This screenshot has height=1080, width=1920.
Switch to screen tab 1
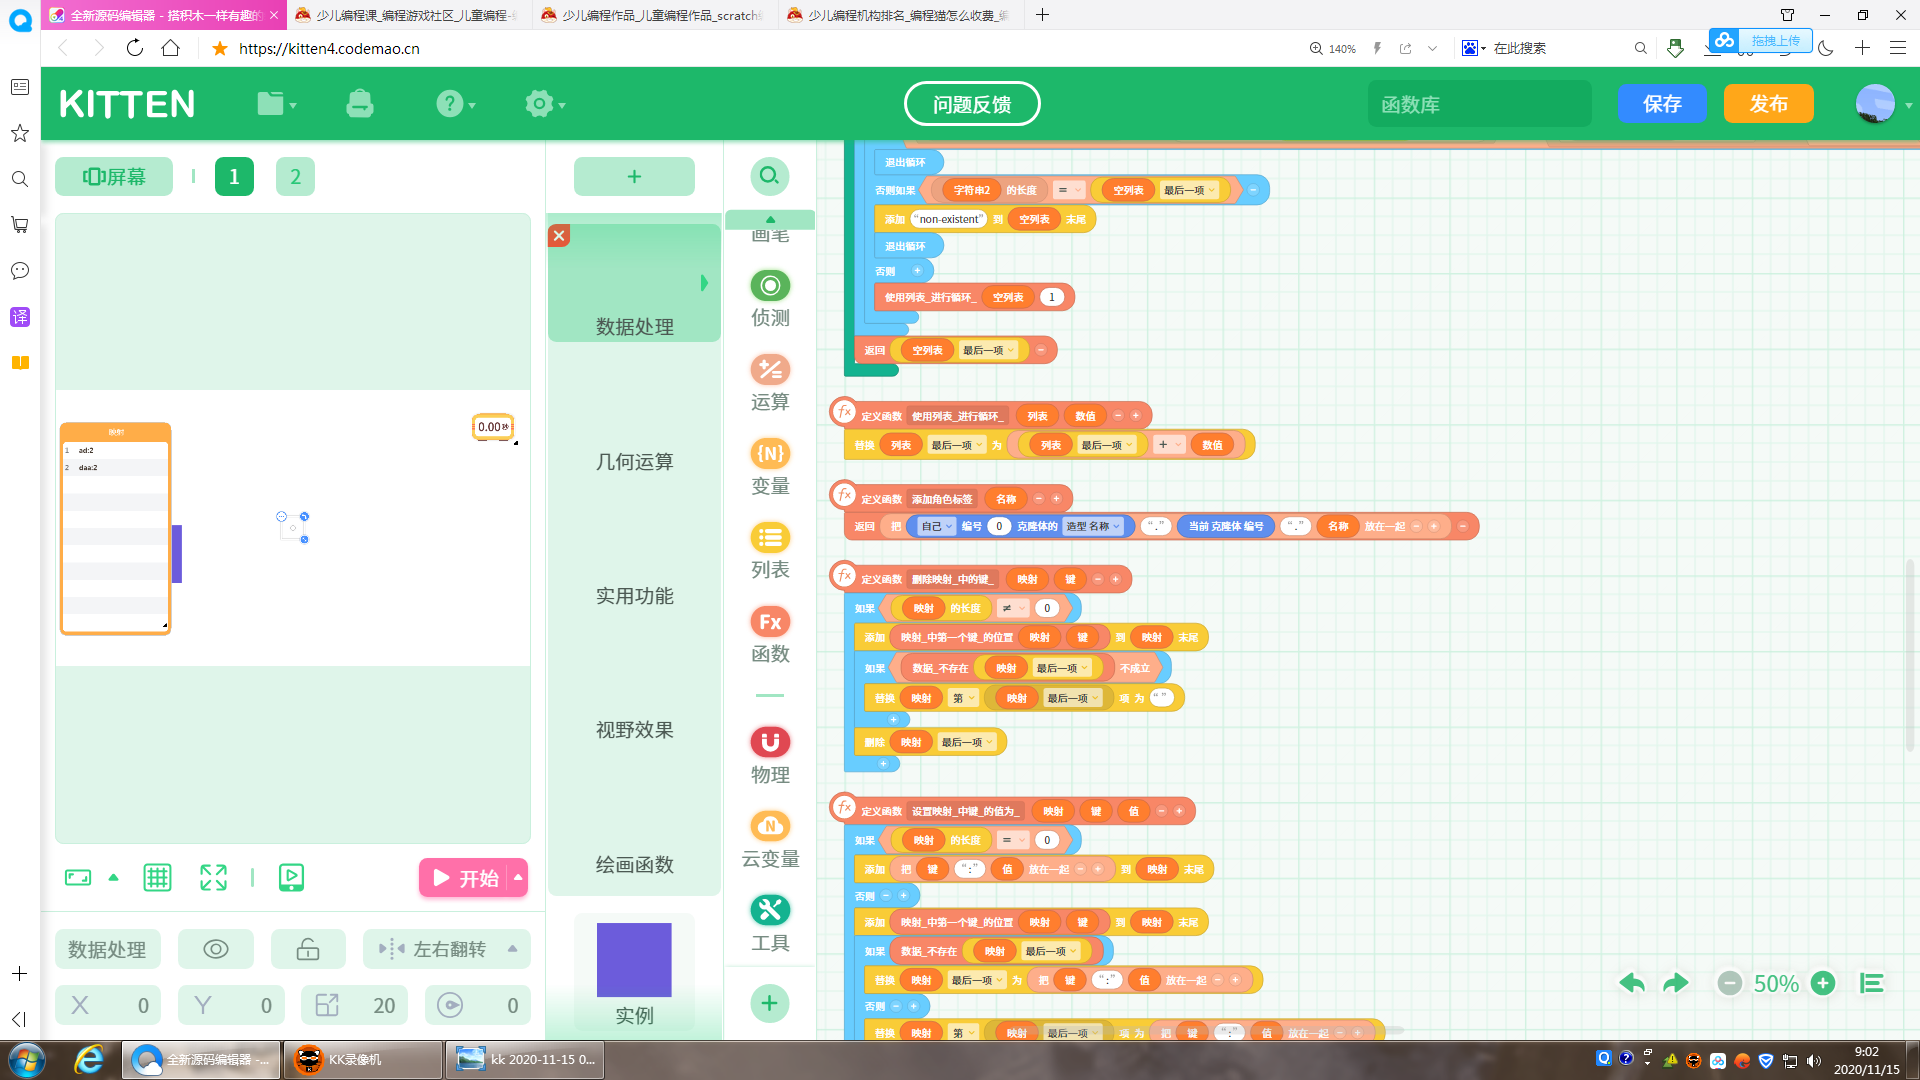click(234, 176)
